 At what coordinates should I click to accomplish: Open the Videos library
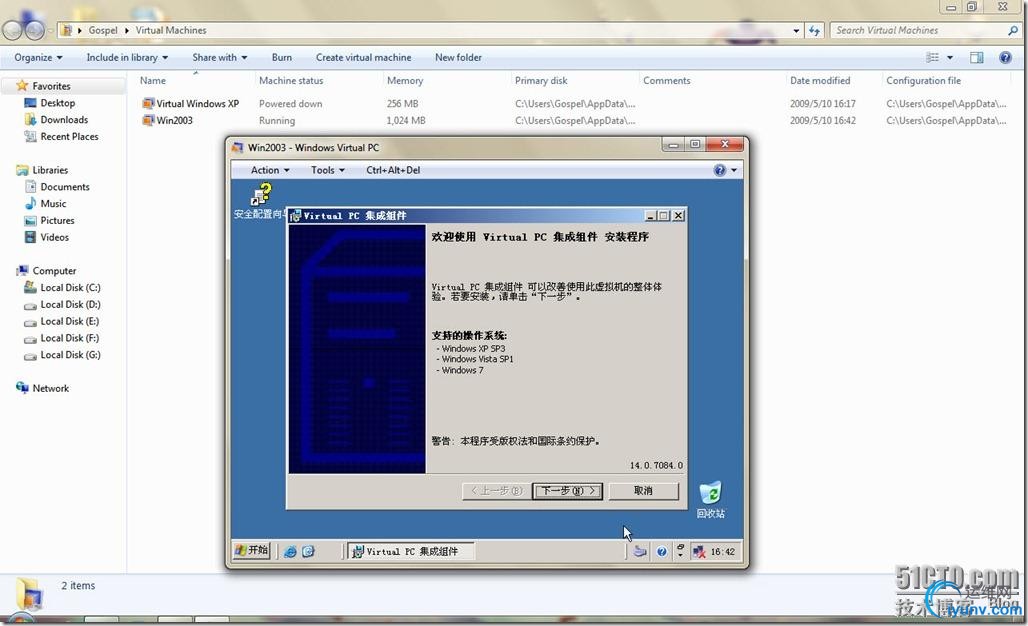(54, 237)
